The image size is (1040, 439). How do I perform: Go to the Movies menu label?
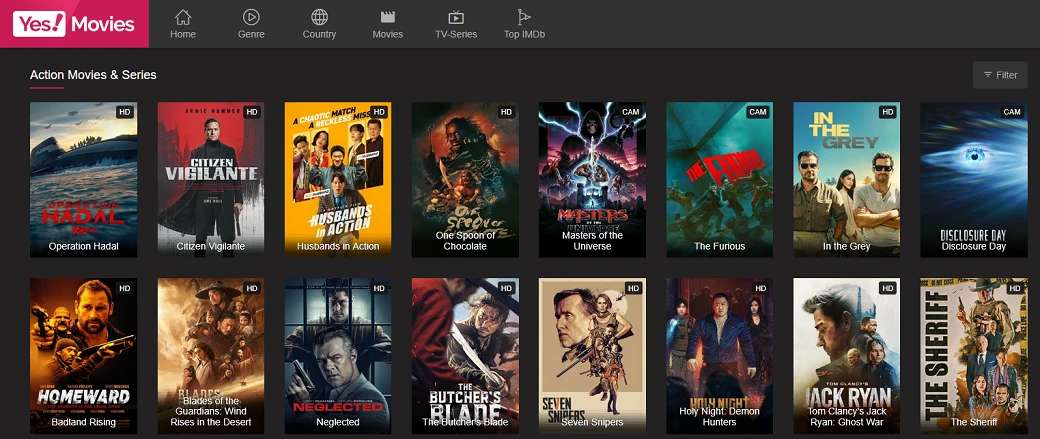point(387,34)
